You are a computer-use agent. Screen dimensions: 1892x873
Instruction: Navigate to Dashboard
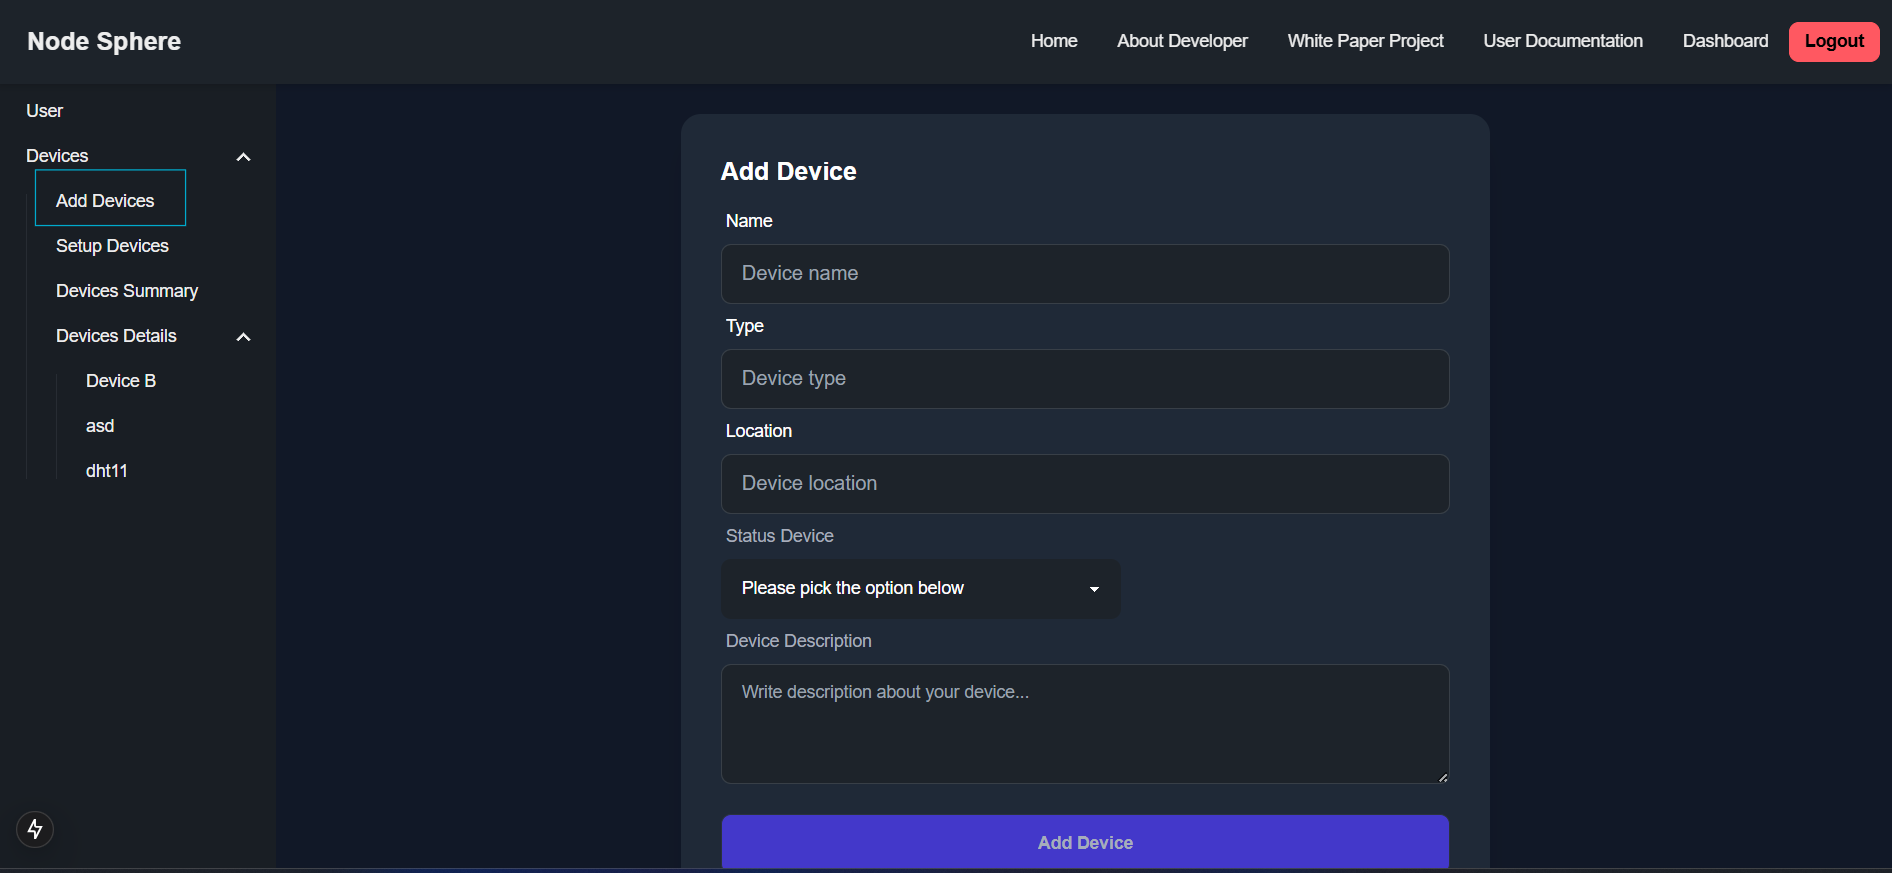(1725, 41)
